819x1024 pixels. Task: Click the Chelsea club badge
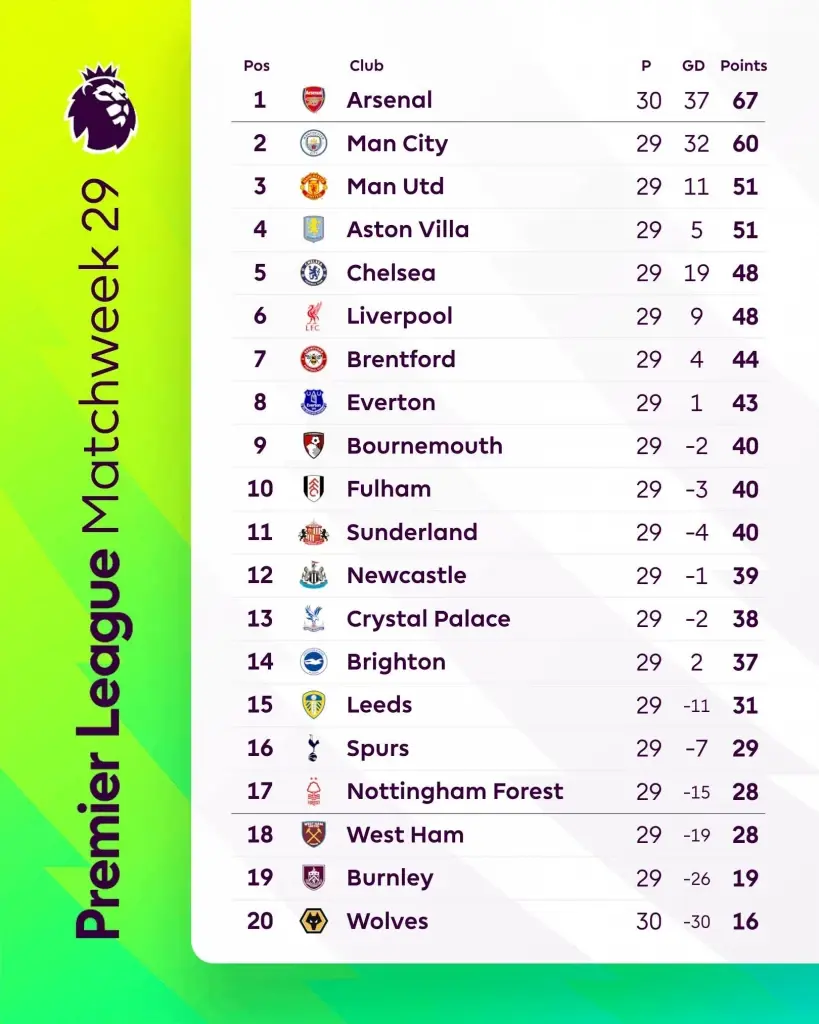pos(314,273)
